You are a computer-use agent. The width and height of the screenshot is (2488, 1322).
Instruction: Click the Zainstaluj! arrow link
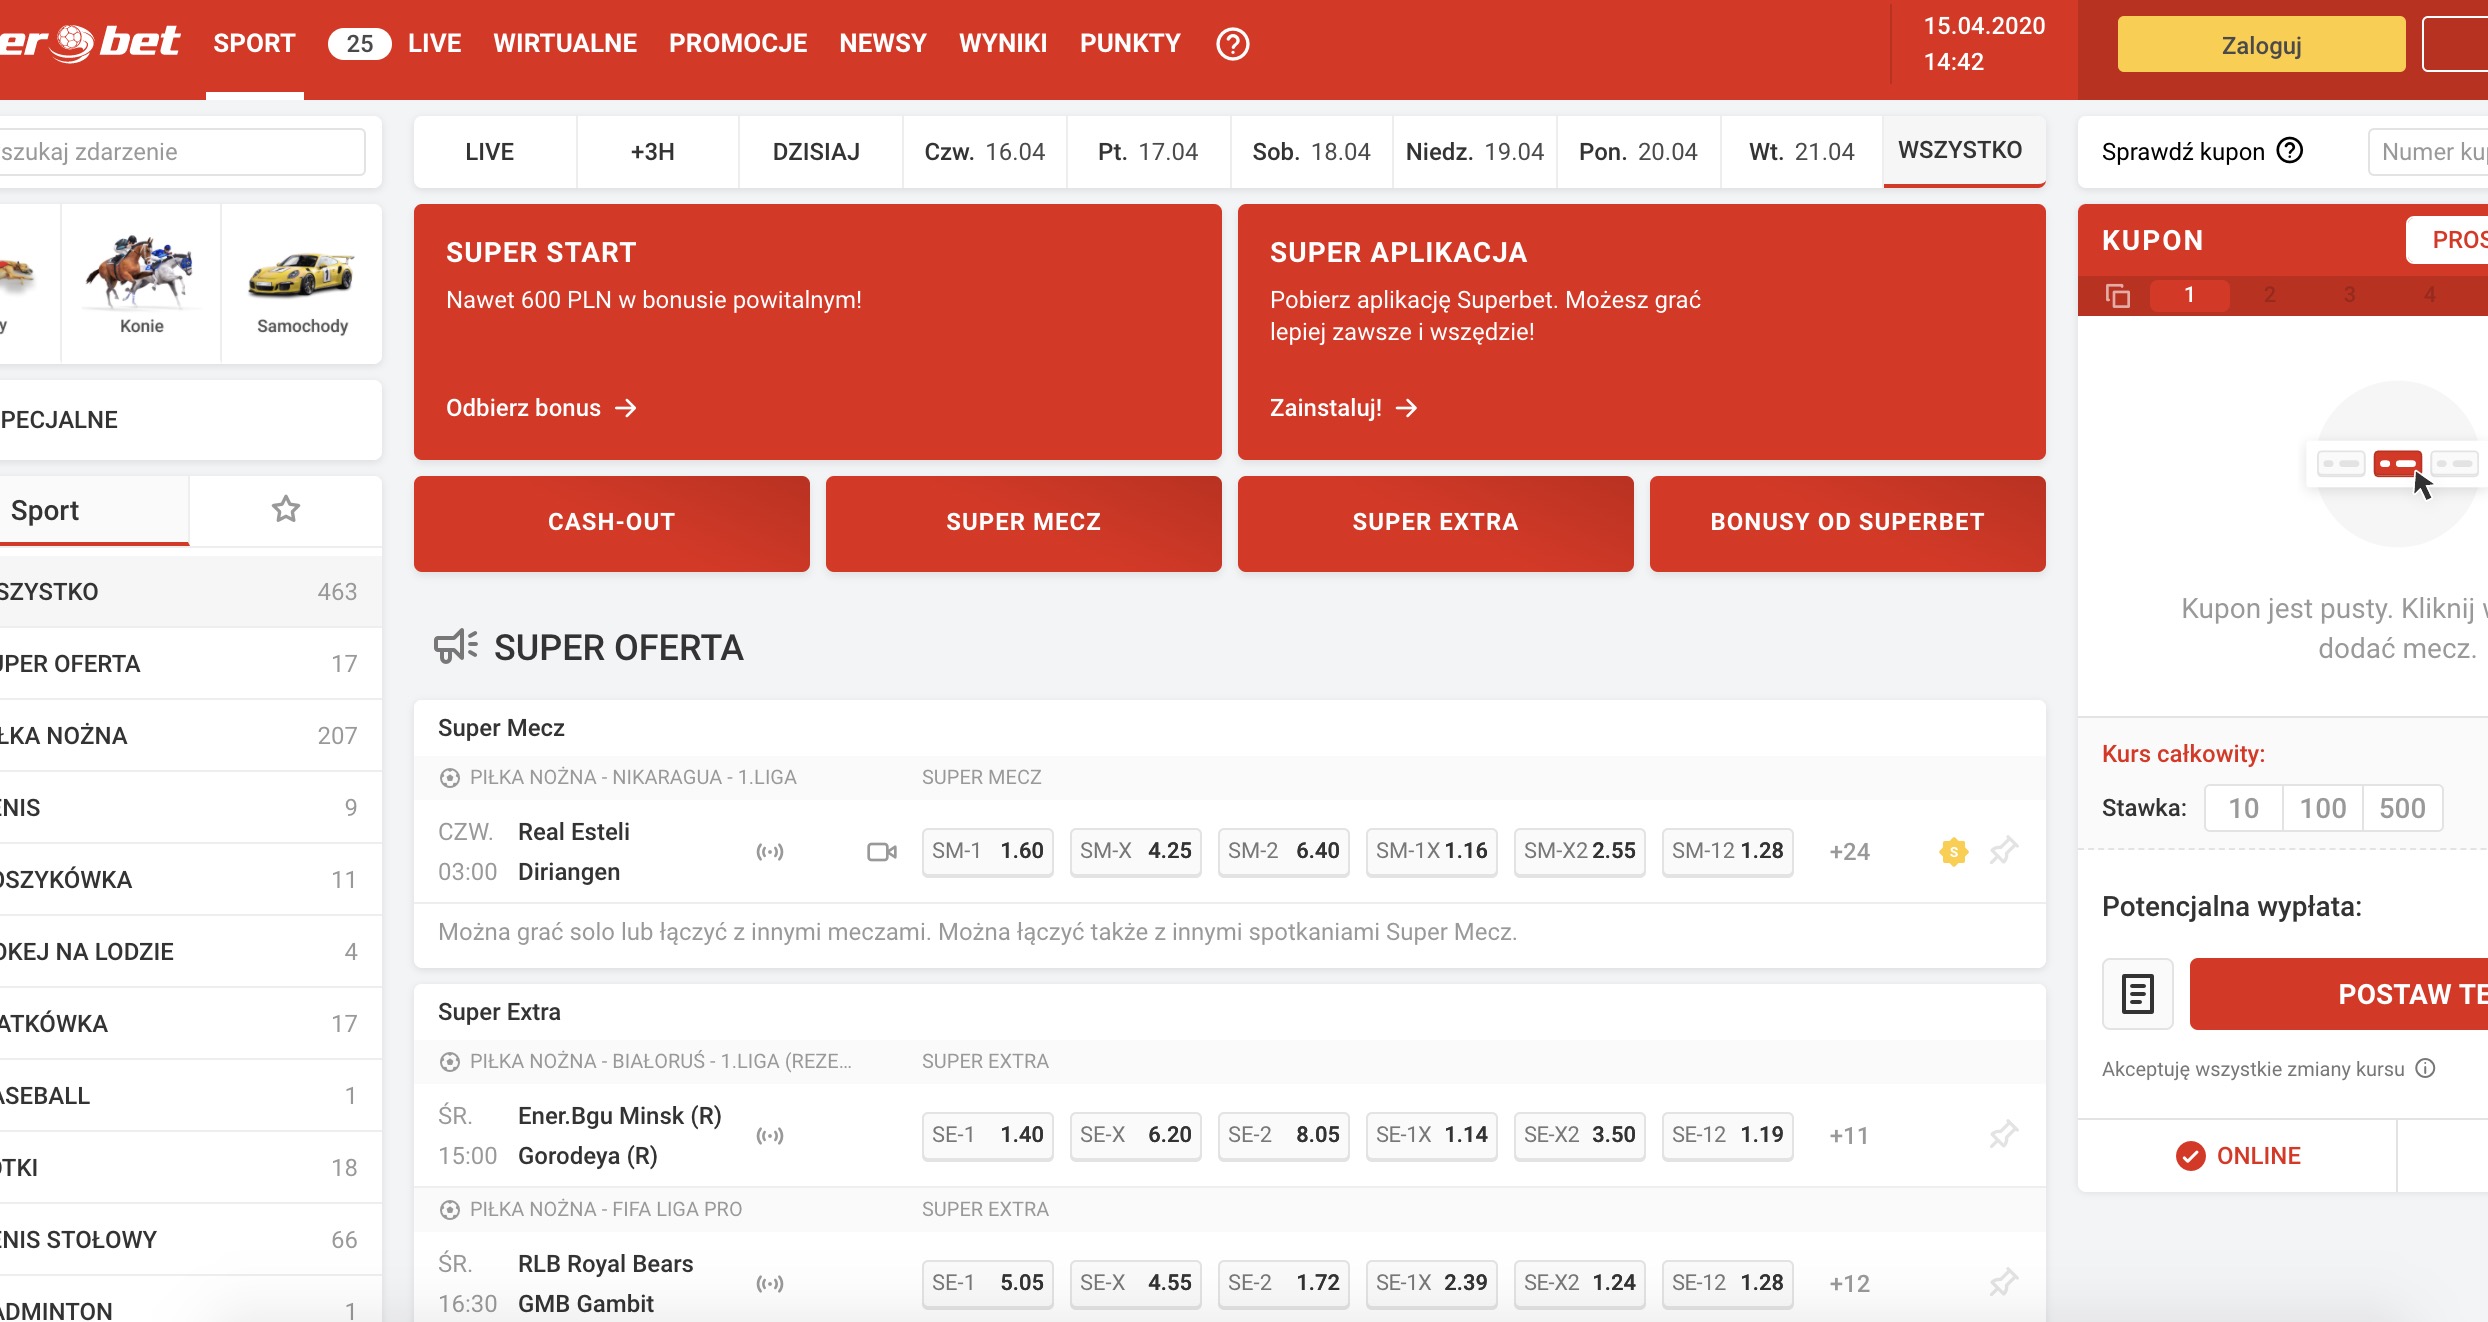(1343, 408)
